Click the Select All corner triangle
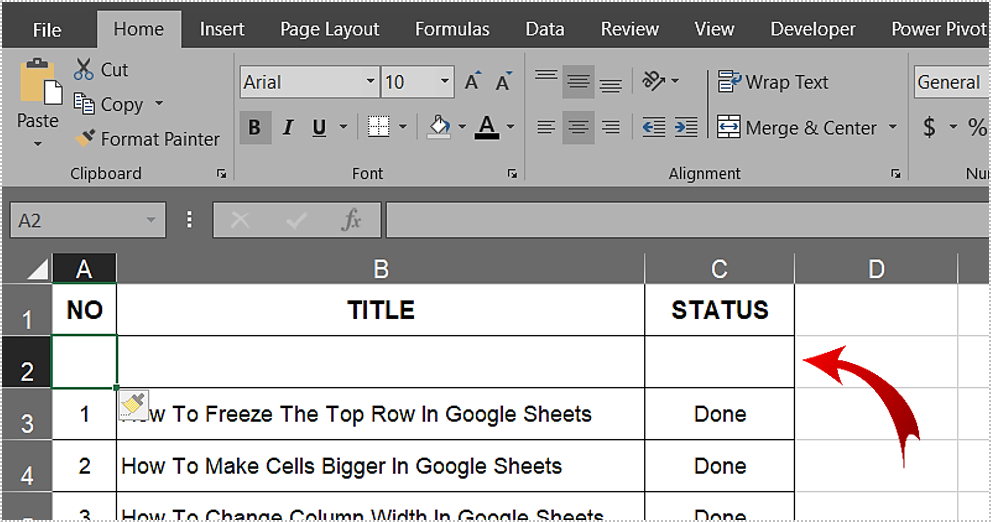991x522 pixels. [x=38, y=269]
